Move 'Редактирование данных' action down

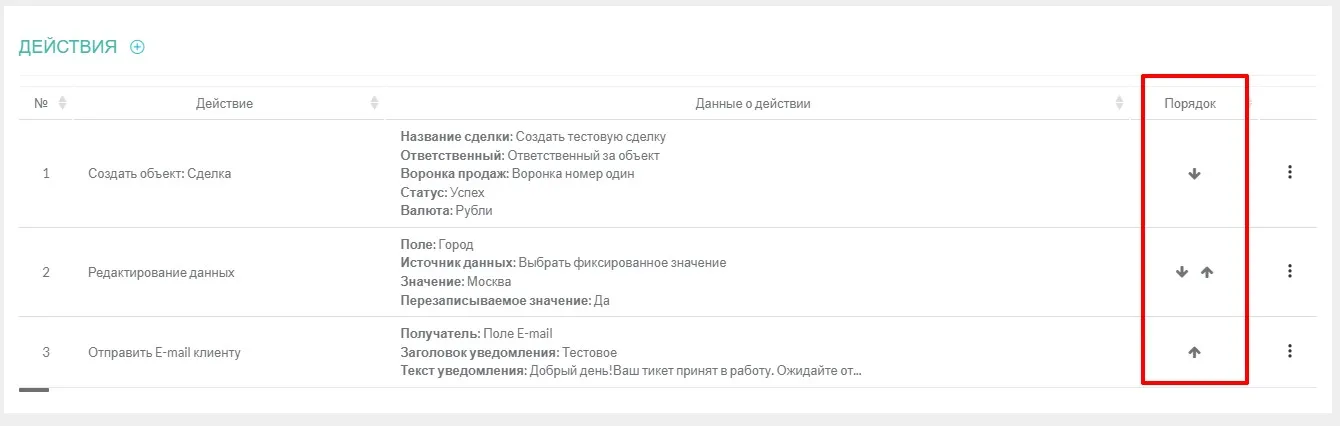tap(1182, 272)
